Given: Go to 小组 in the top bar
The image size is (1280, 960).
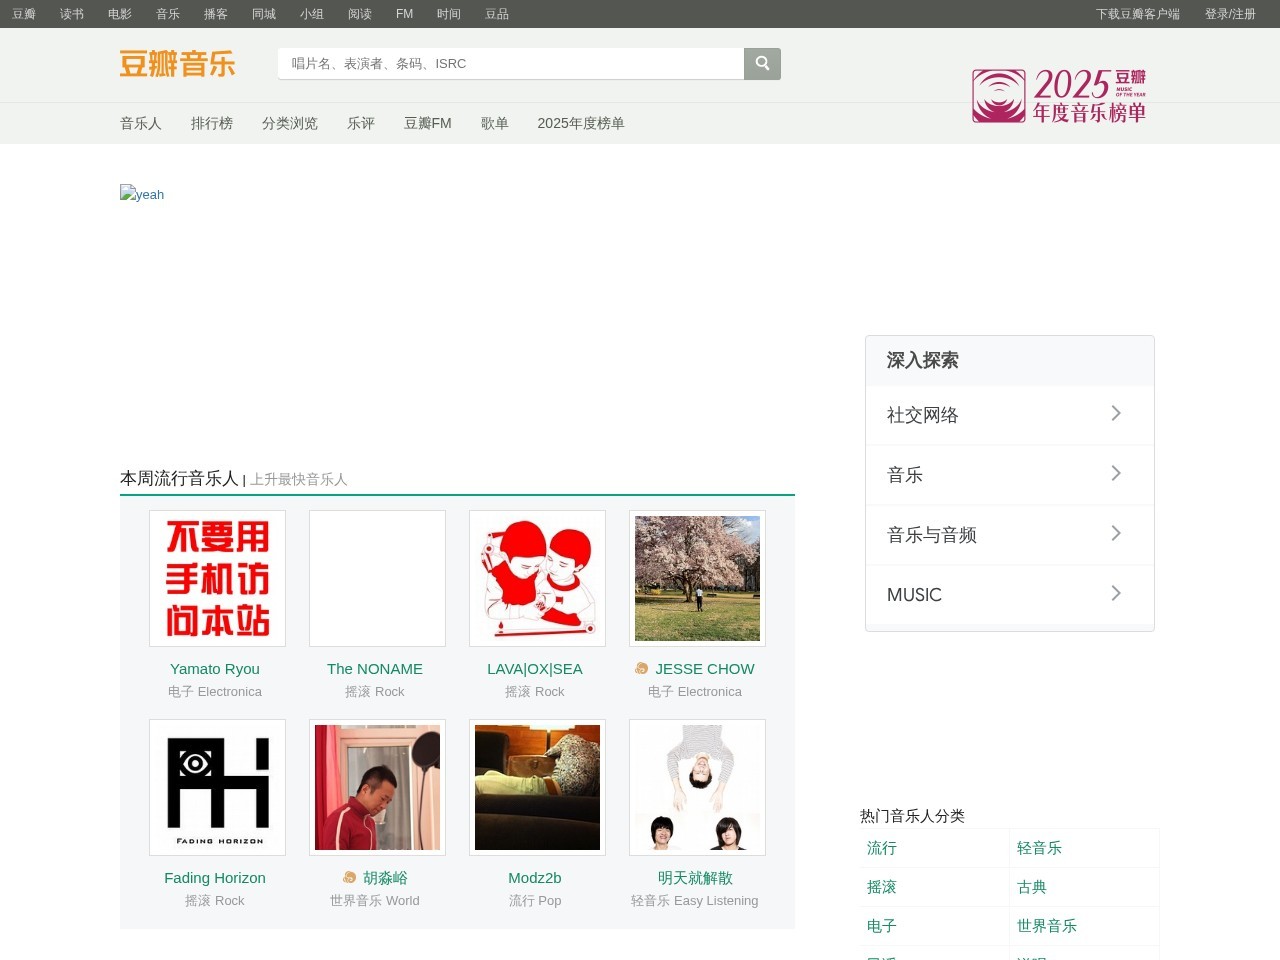Looking at the screenshot, I should [312, 14].
